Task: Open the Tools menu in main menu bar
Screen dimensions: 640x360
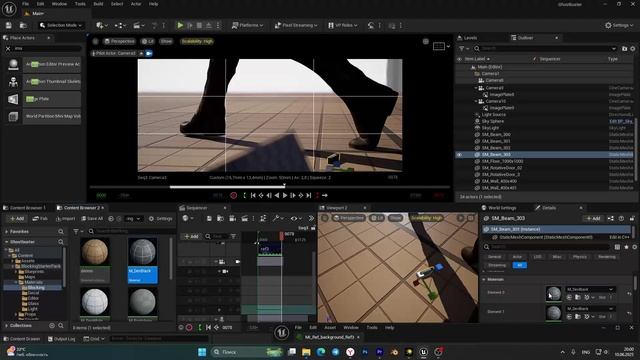Action: coord(80,4)
